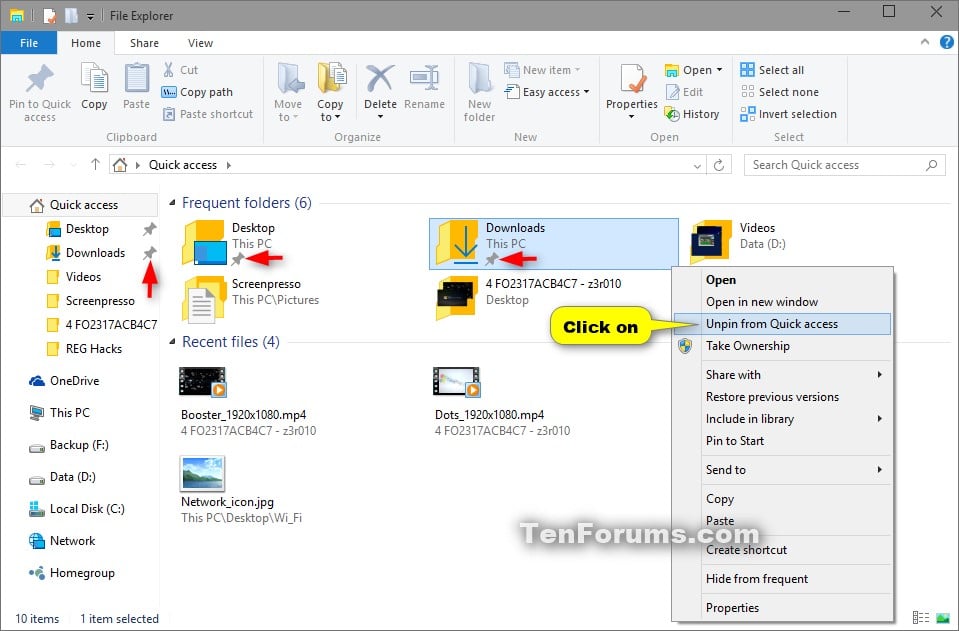
Task: Choose Take Ownership in context menu
Action: point(782,346)
